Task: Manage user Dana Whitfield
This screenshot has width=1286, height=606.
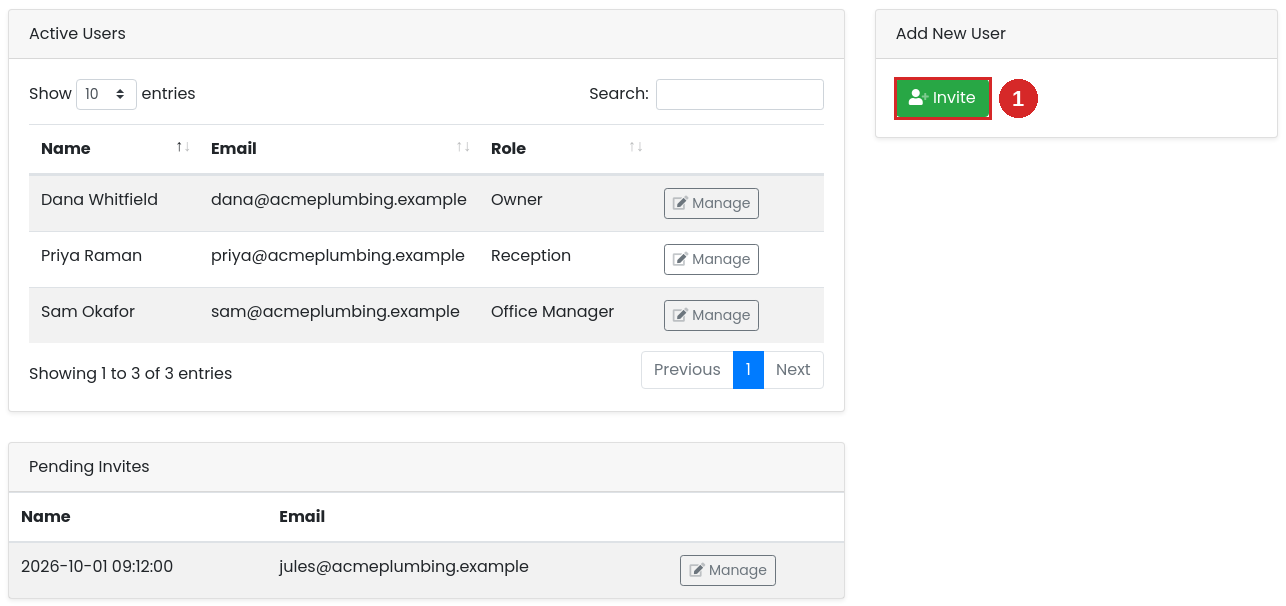Action: 711,203
